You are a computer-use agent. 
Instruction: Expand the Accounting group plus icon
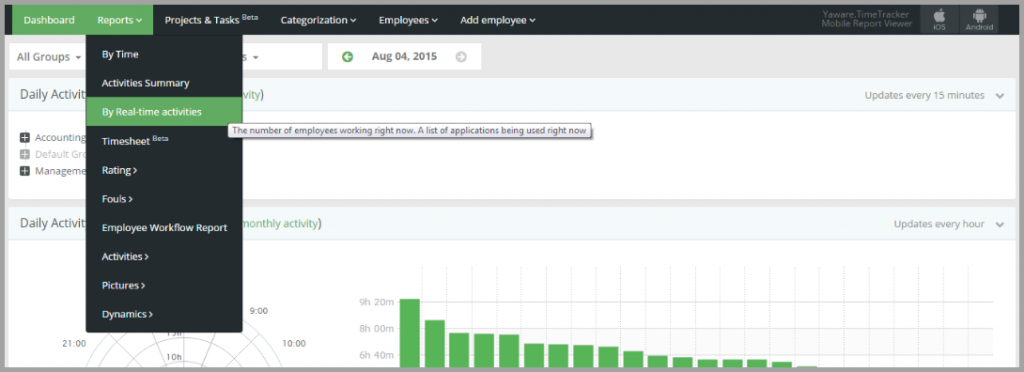25,138
